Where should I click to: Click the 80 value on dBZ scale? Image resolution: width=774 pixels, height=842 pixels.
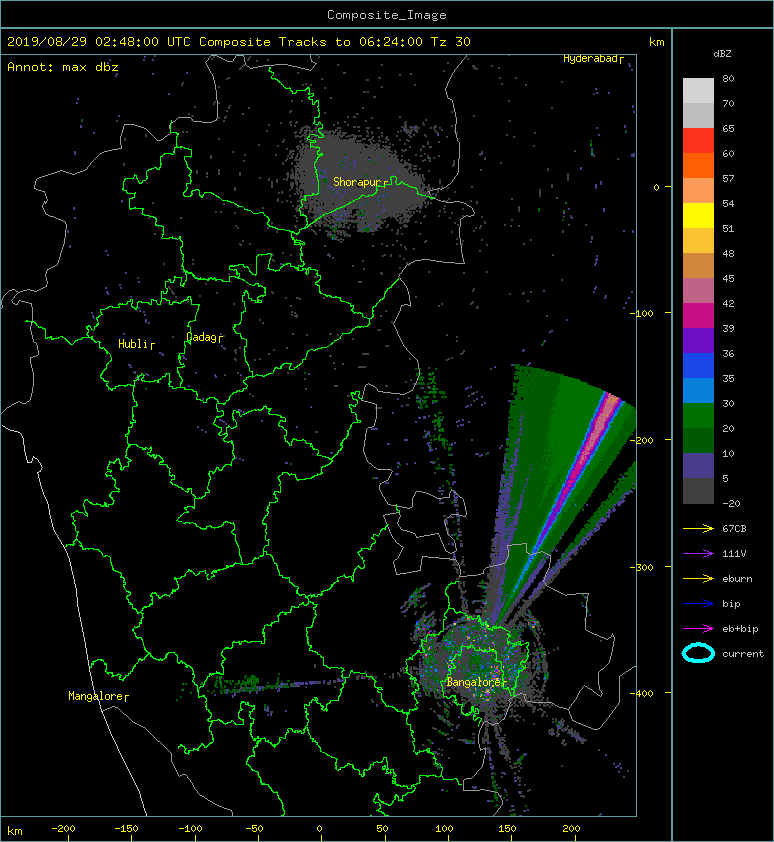[728, 78]
